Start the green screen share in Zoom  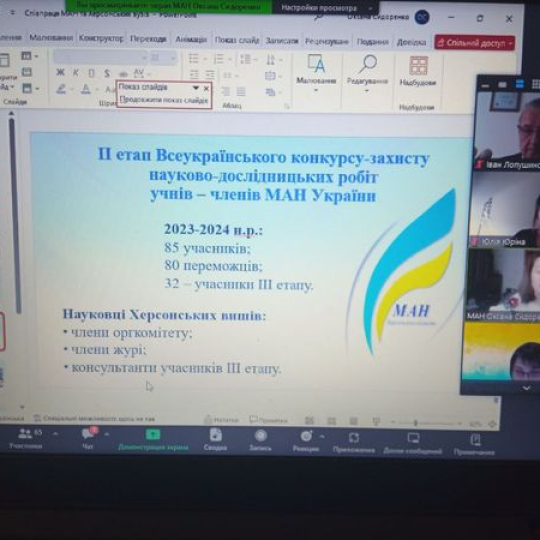(153, 440)
